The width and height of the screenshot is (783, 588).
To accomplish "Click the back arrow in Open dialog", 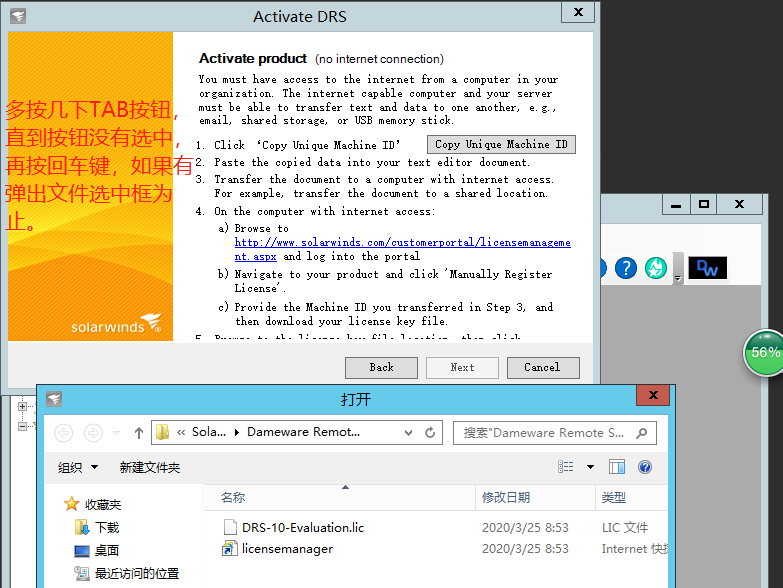I will click(63, 433).
